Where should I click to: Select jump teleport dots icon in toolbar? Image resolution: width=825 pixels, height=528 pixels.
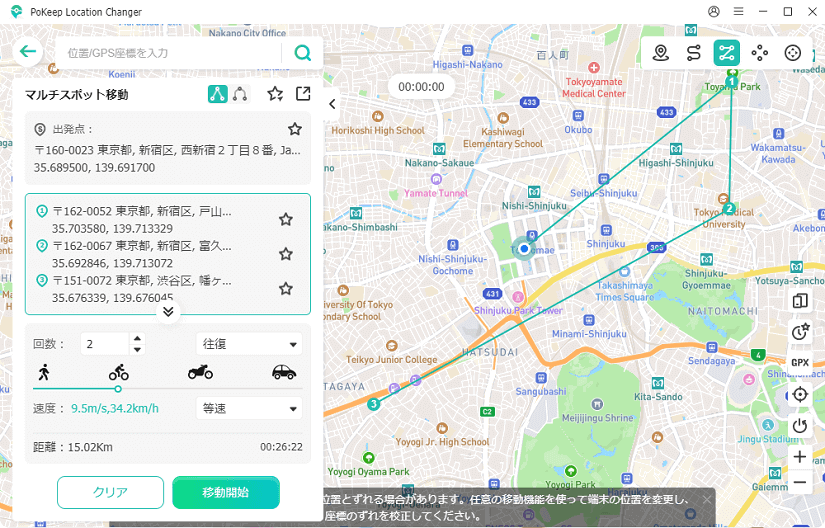(759, 53)
